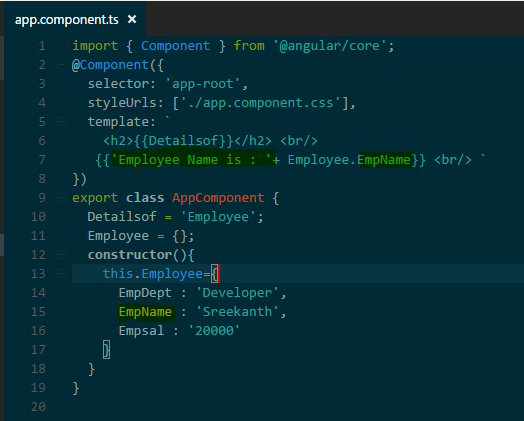Collapse the @Component block on line 2

pos(61,64)
